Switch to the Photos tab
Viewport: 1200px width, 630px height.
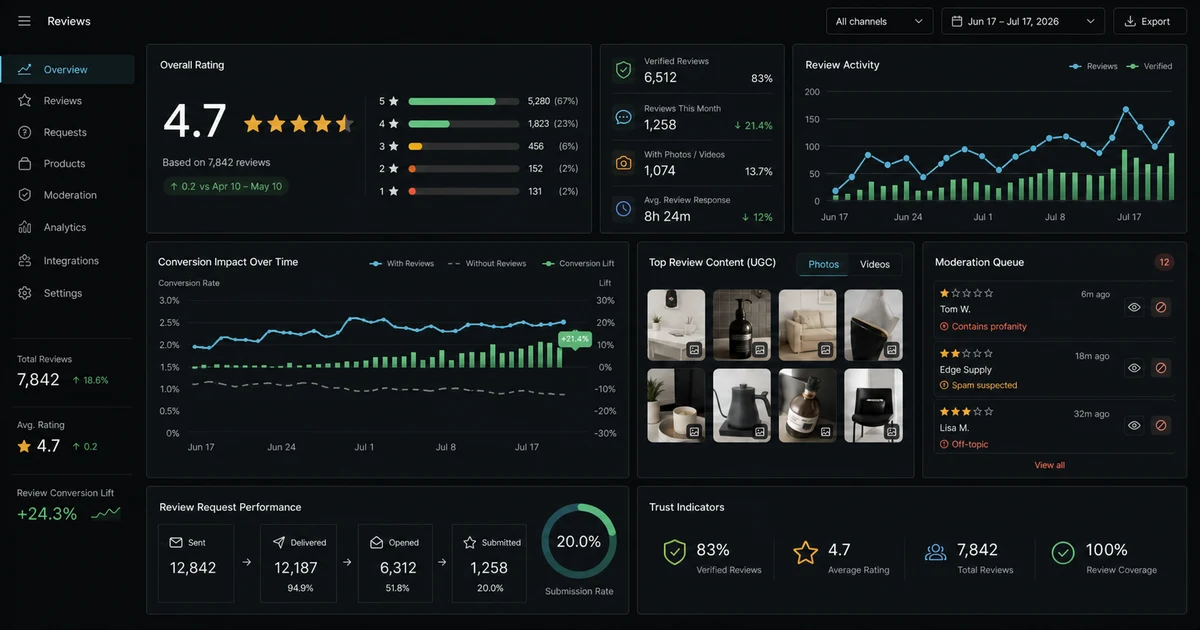(x=823, y=264)
